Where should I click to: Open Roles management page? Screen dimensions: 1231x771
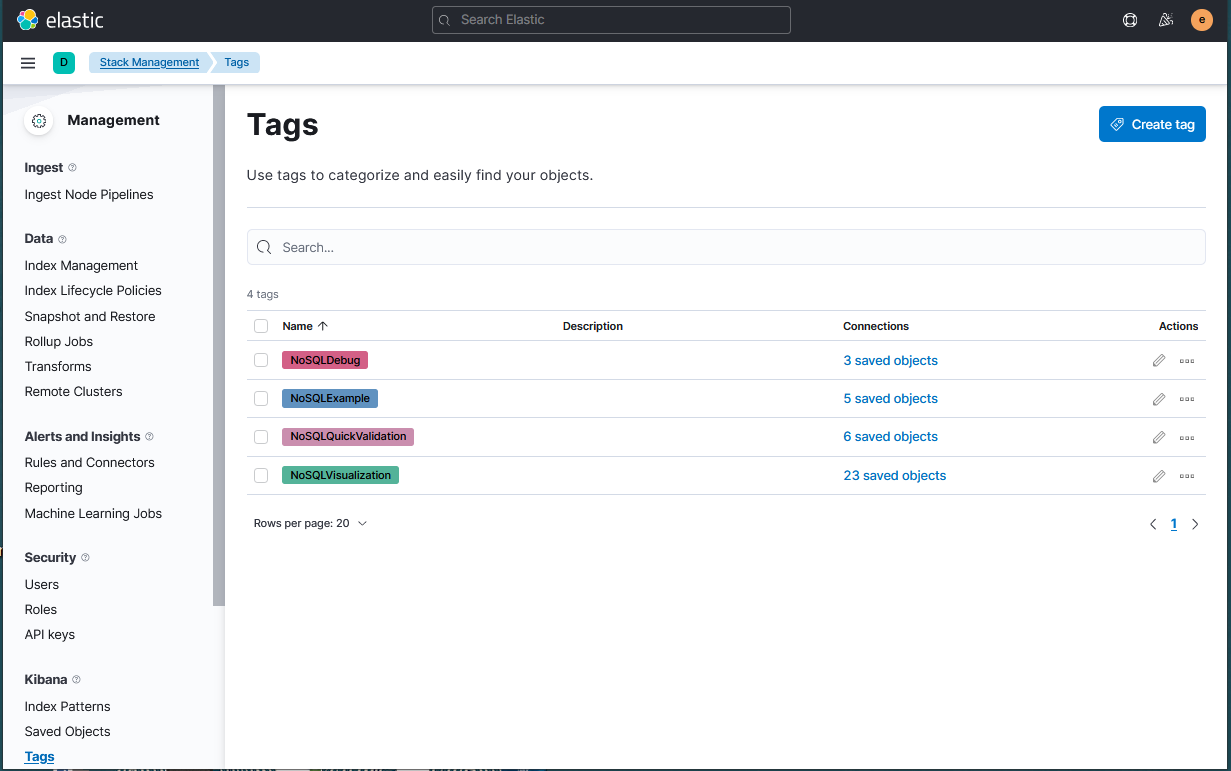pyautogui.click(x=41, y=610)
